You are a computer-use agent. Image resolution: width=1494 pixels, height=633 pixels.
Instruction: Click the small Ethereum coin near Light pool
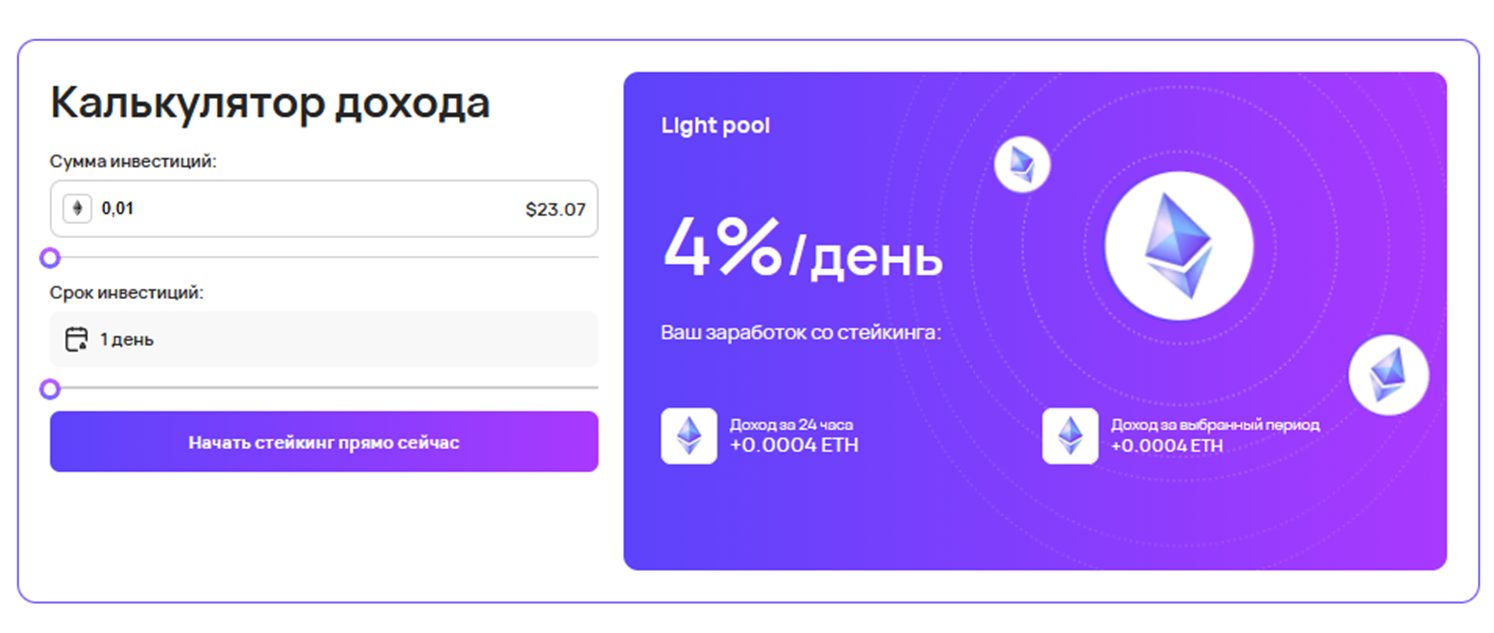[x=1022, y=164]
